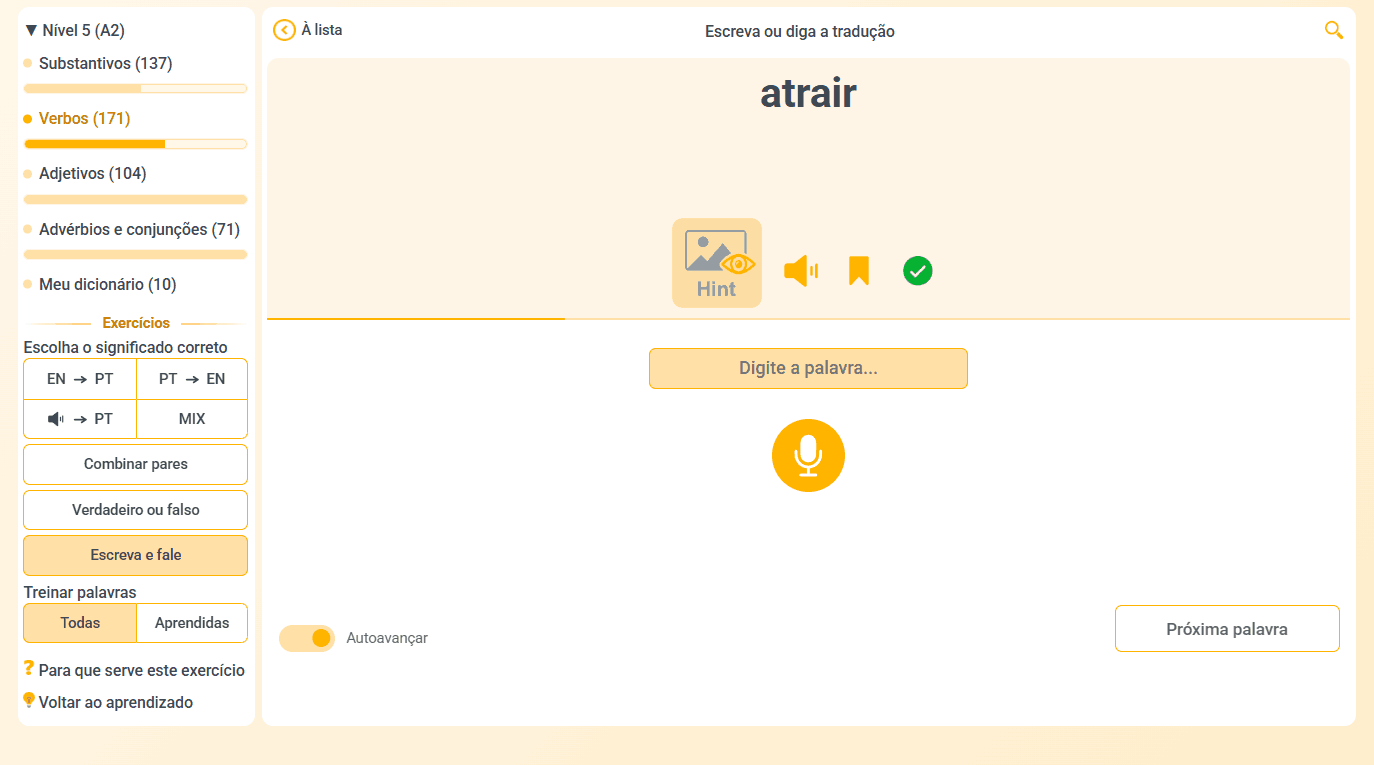Click the word atrair heading
Viewport: 1374px width, 765px height.
pyautogui.click(x=808, y=93)
